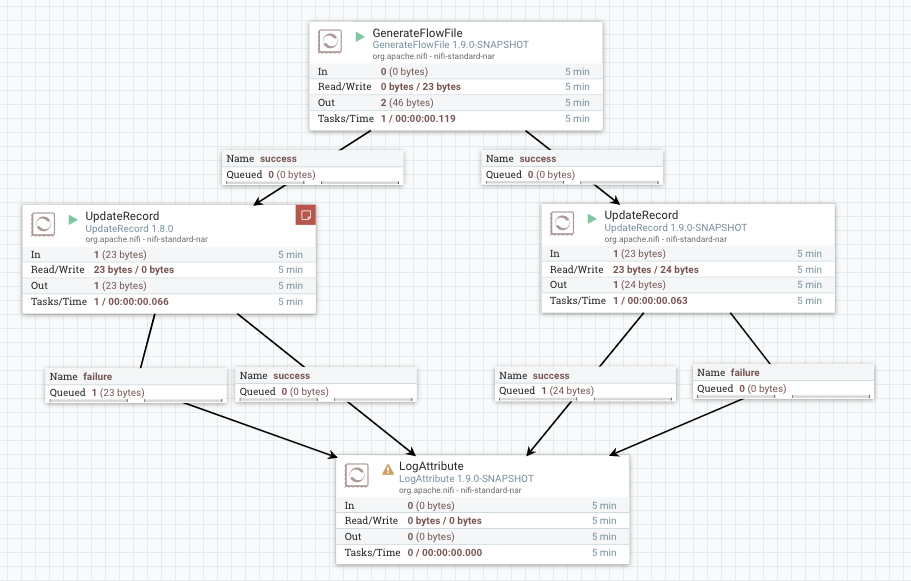The image size is (911, 581).
Task: Click the green running indicator on GenerateFlowFile
Action: (360, 37)
